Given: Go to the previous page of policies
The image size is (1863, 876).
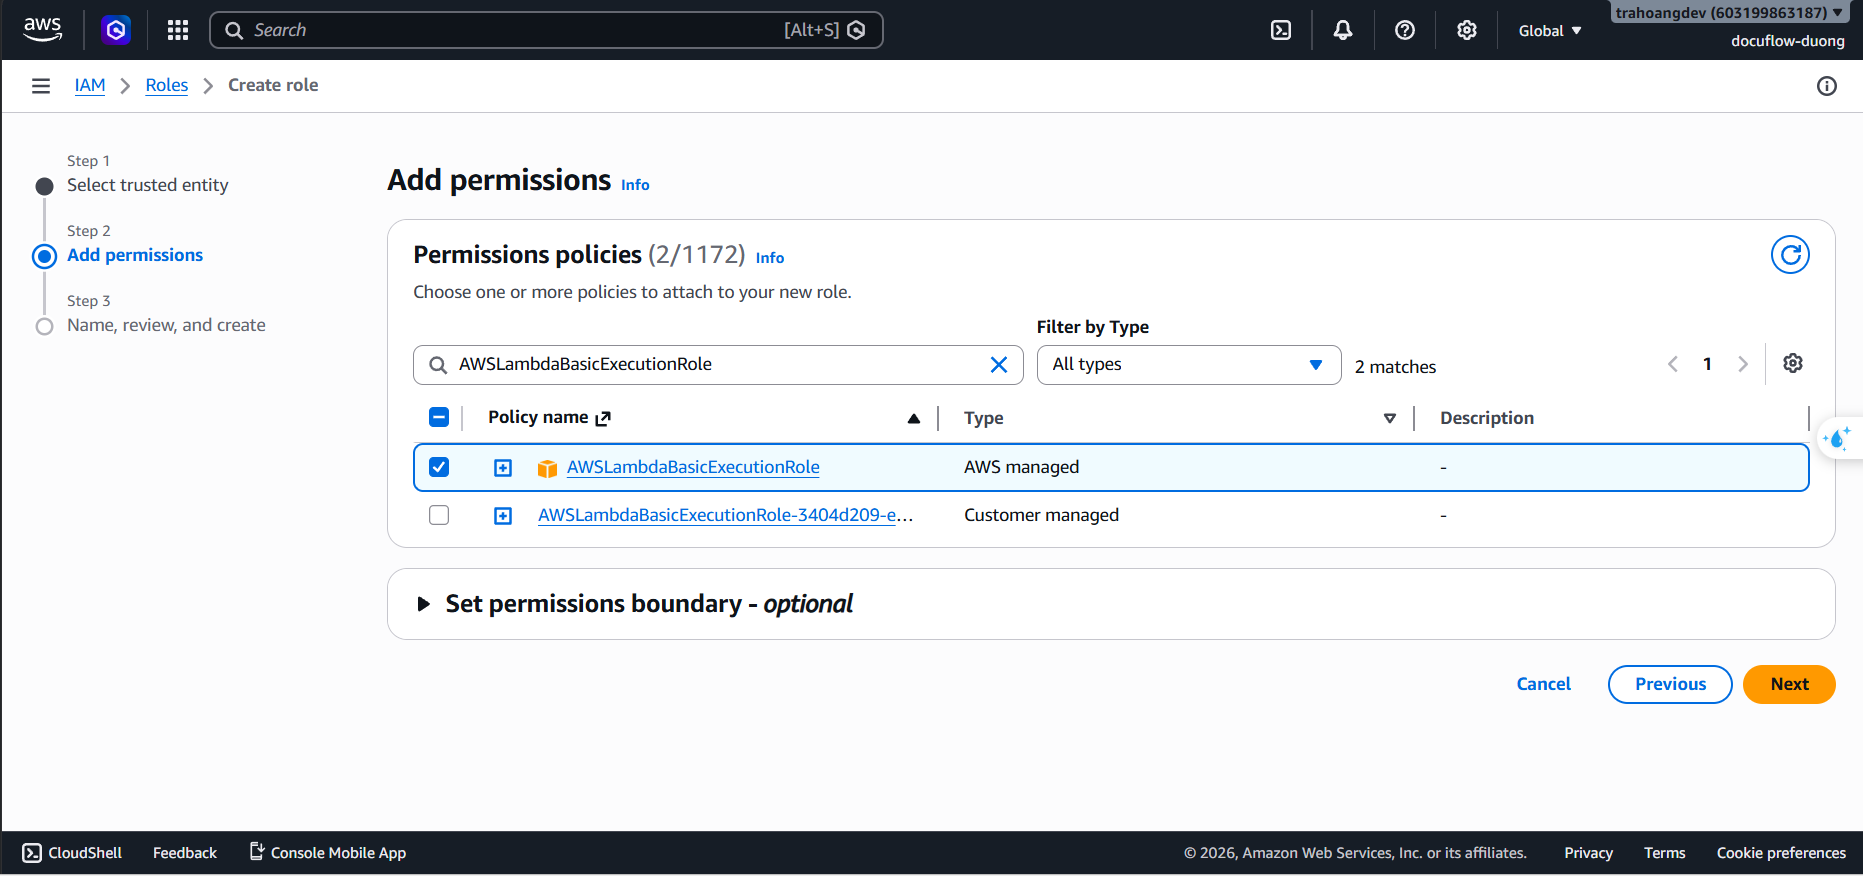Looking at the screenshot, I should [1673, 364].
